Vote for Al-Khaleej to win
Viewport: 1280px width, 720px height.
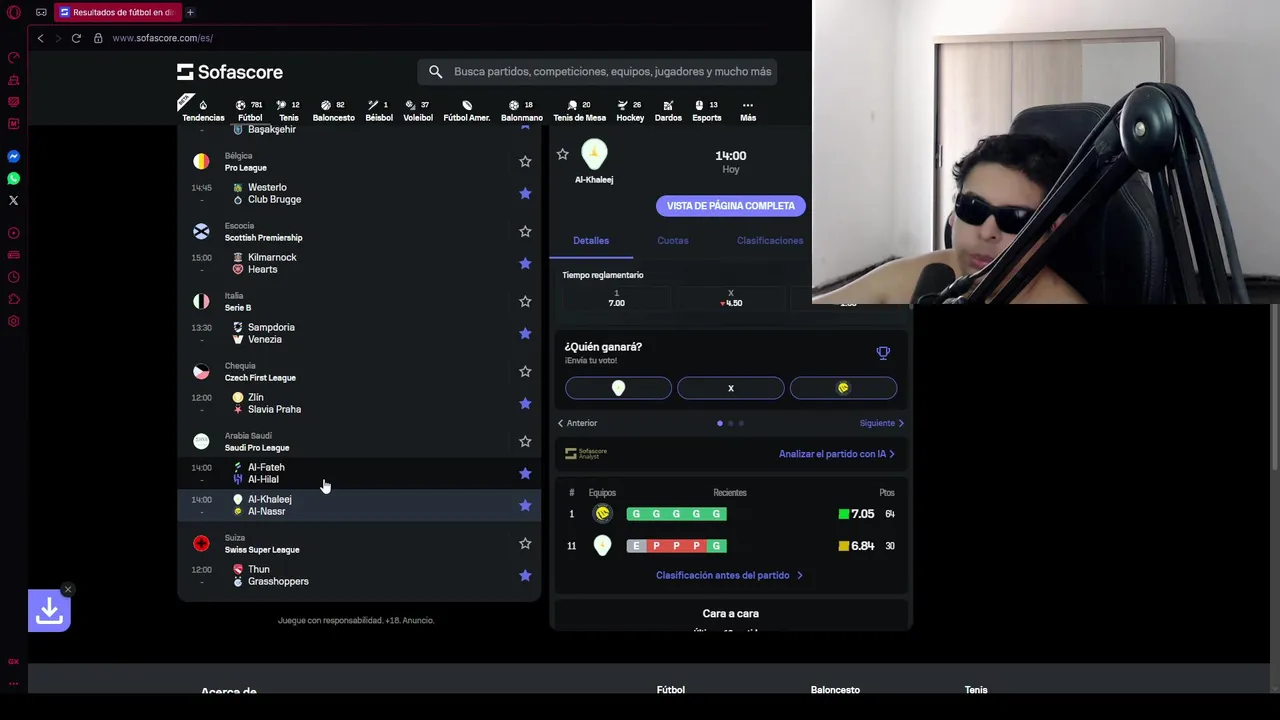click(618, 388)
